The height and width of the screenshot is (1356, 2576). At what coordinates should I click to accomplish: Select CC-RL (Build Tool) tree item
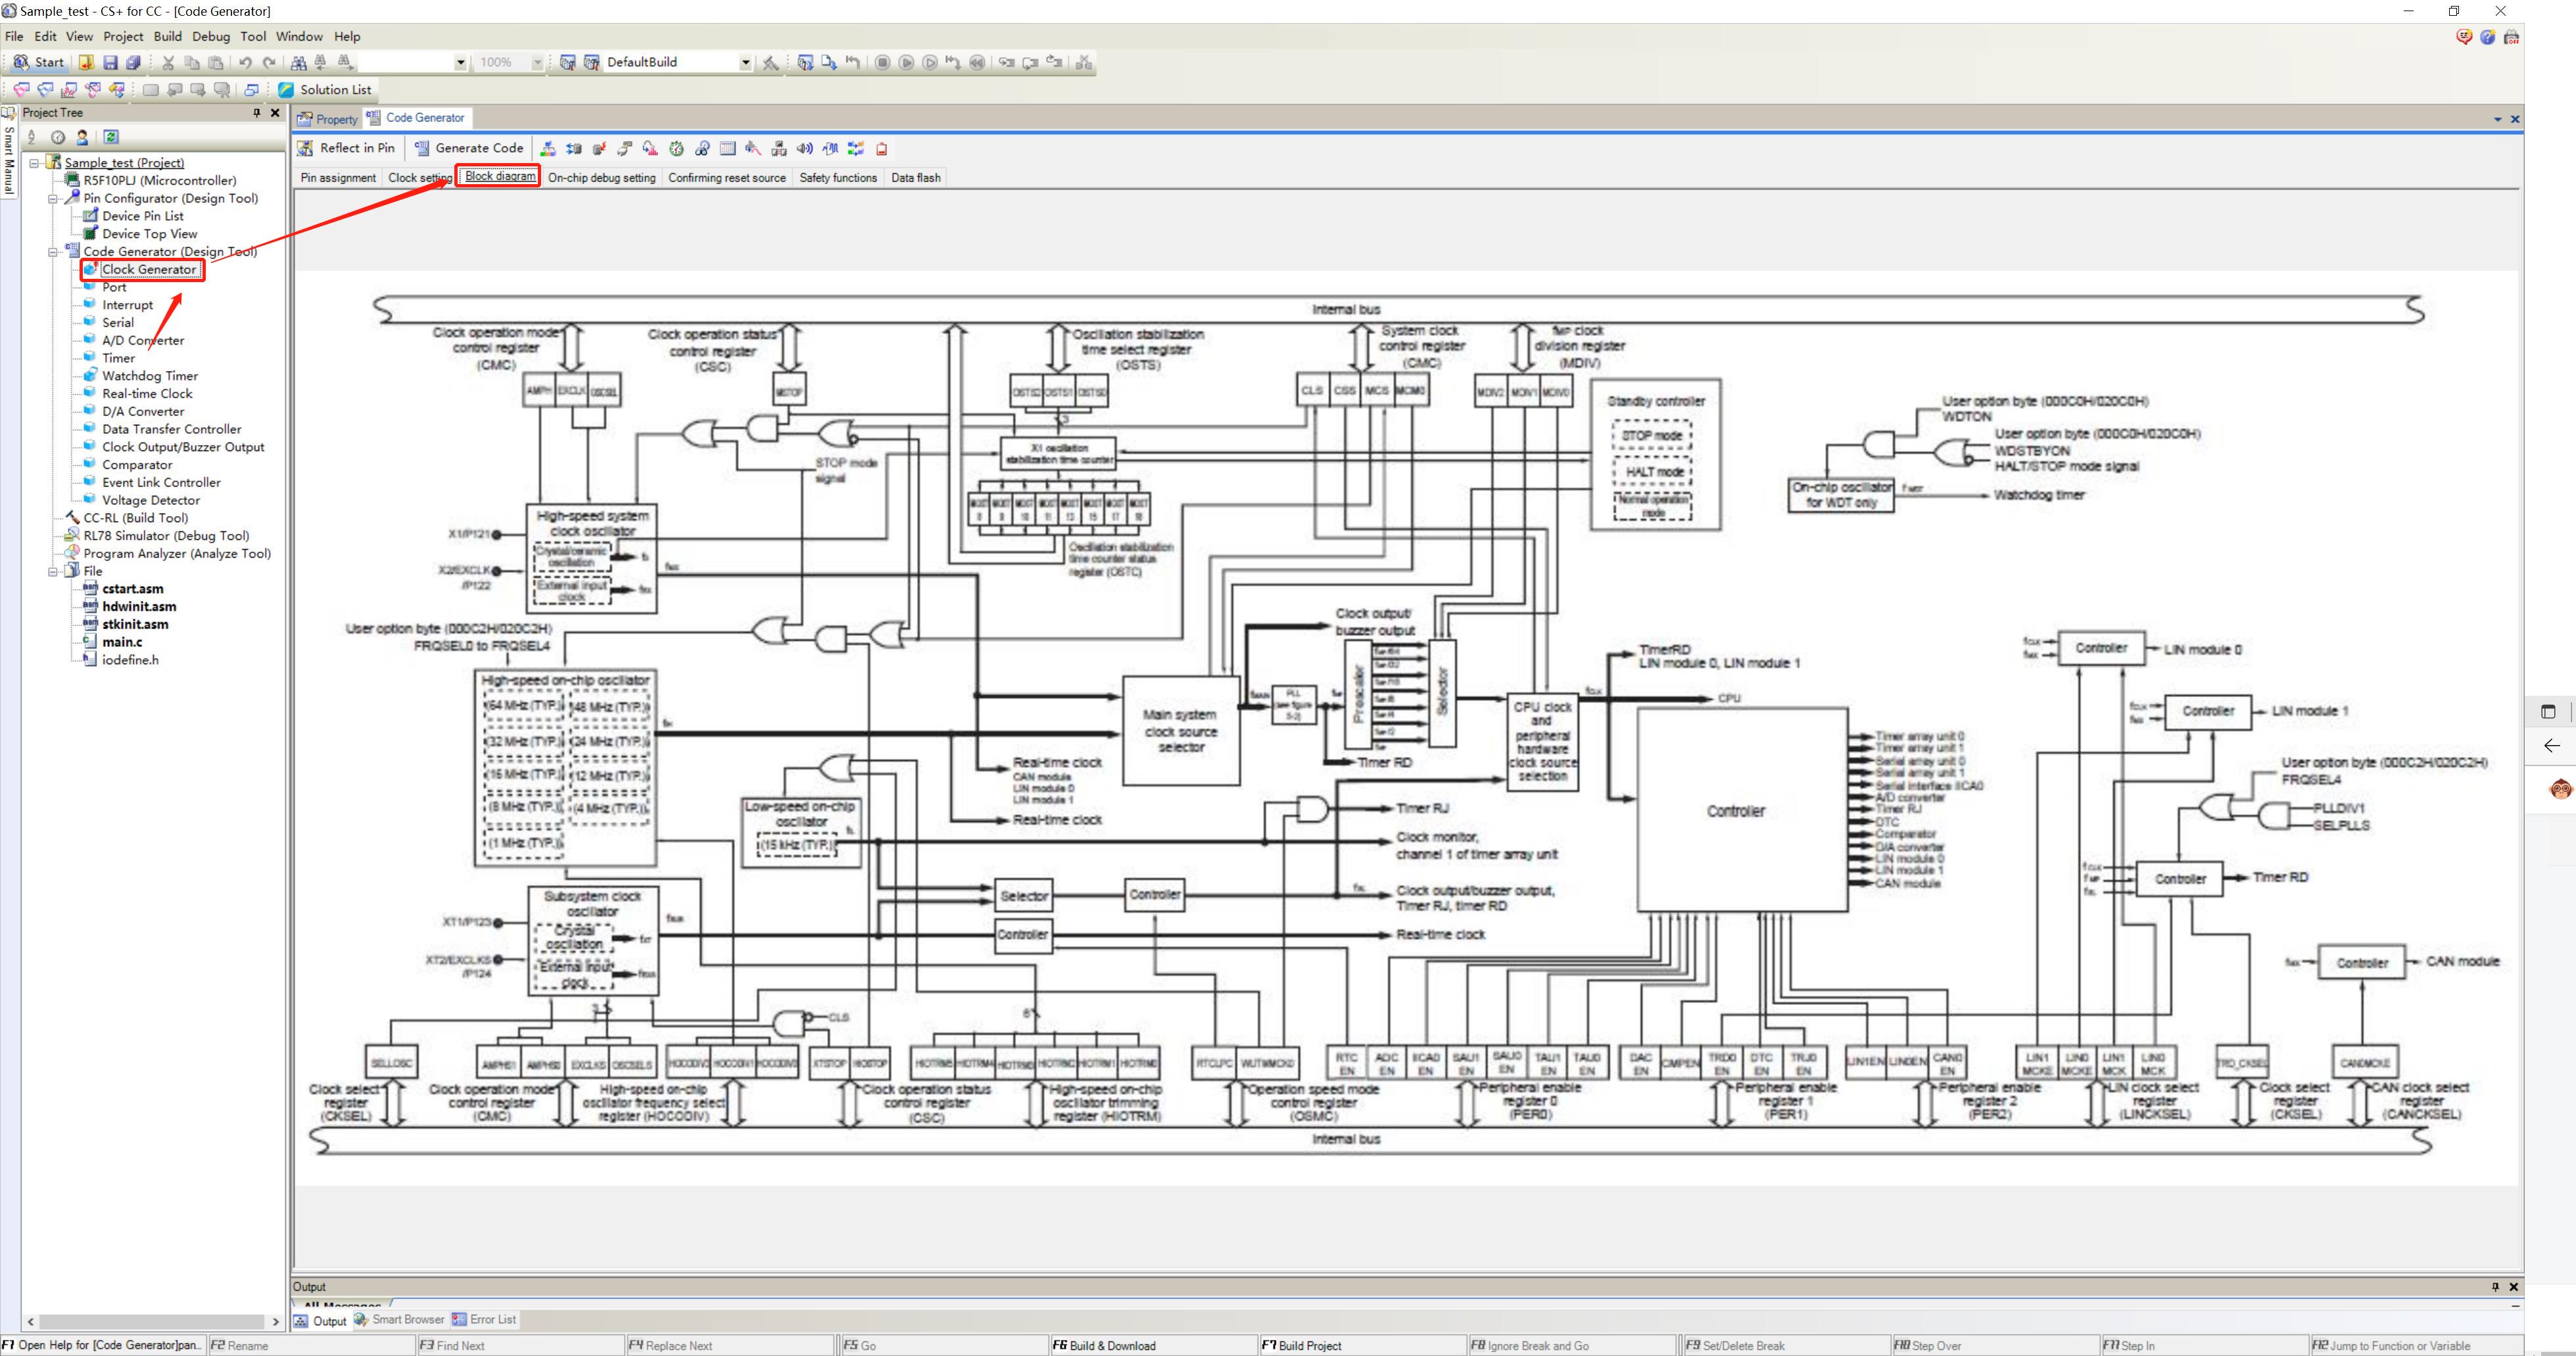point(135,518)
